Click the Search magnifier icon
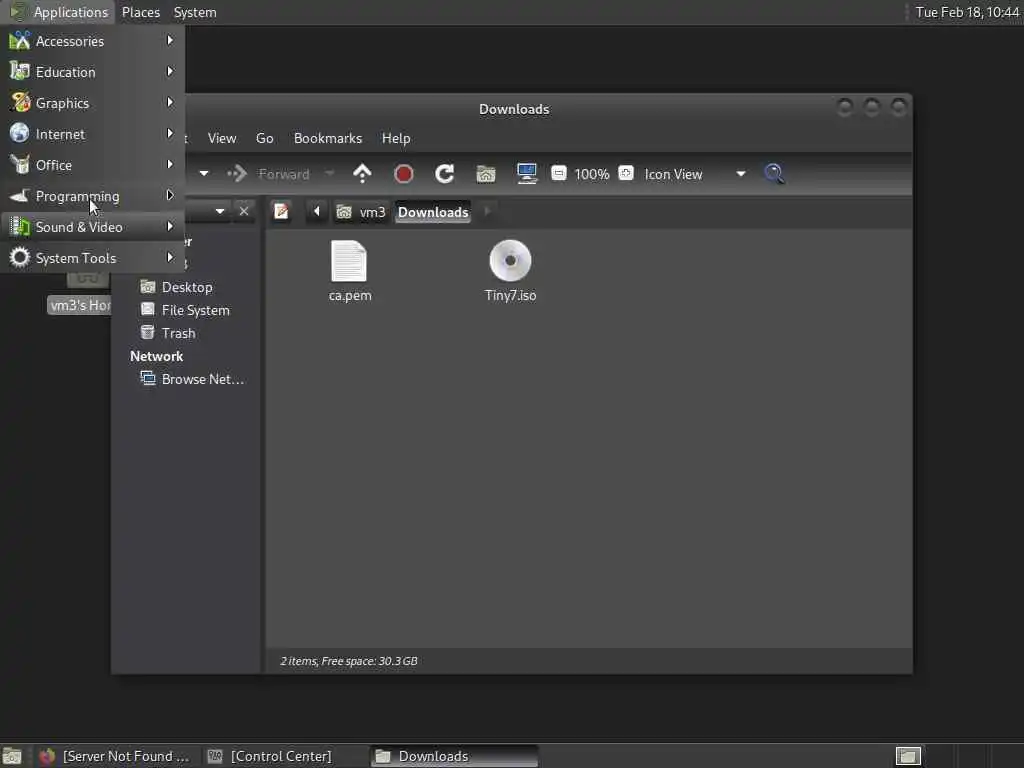1024x768 pixels. (775, 174)
